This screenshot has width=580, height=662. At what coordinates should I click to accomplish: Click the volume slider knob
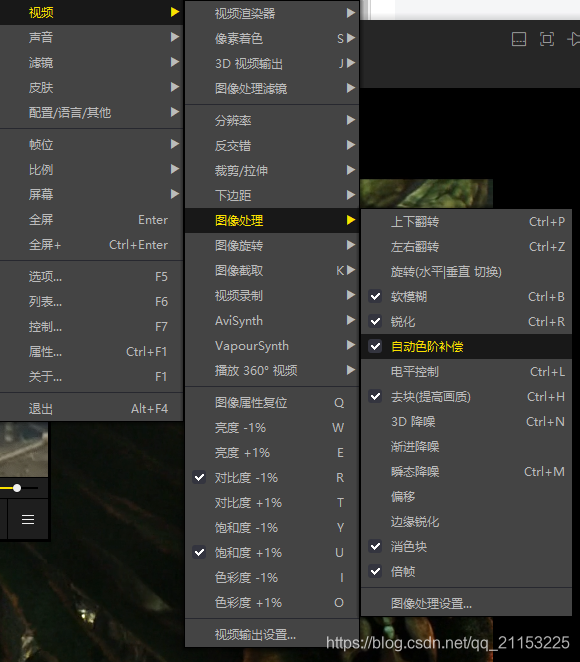(17, 488)
